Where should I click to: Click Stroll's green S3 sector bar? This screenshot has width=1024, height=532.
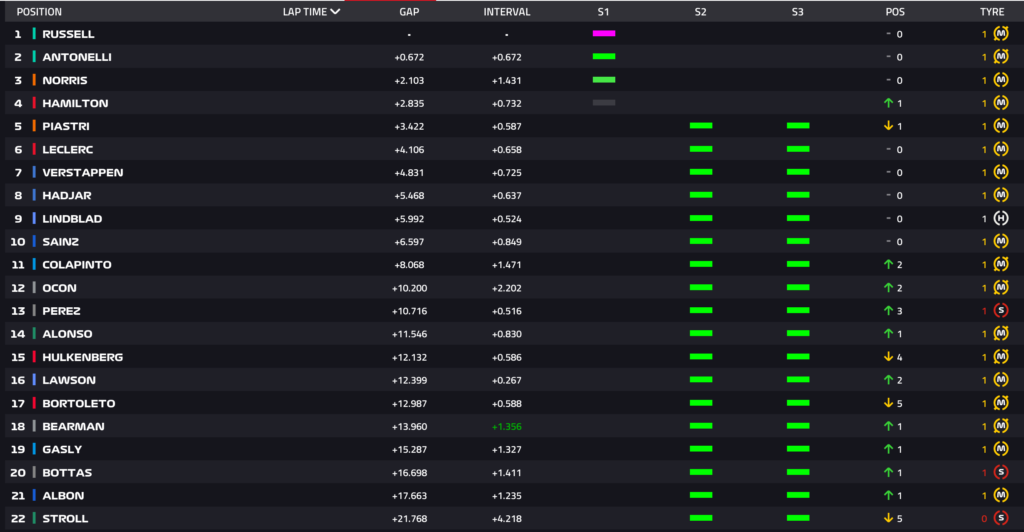coord(798,518)
